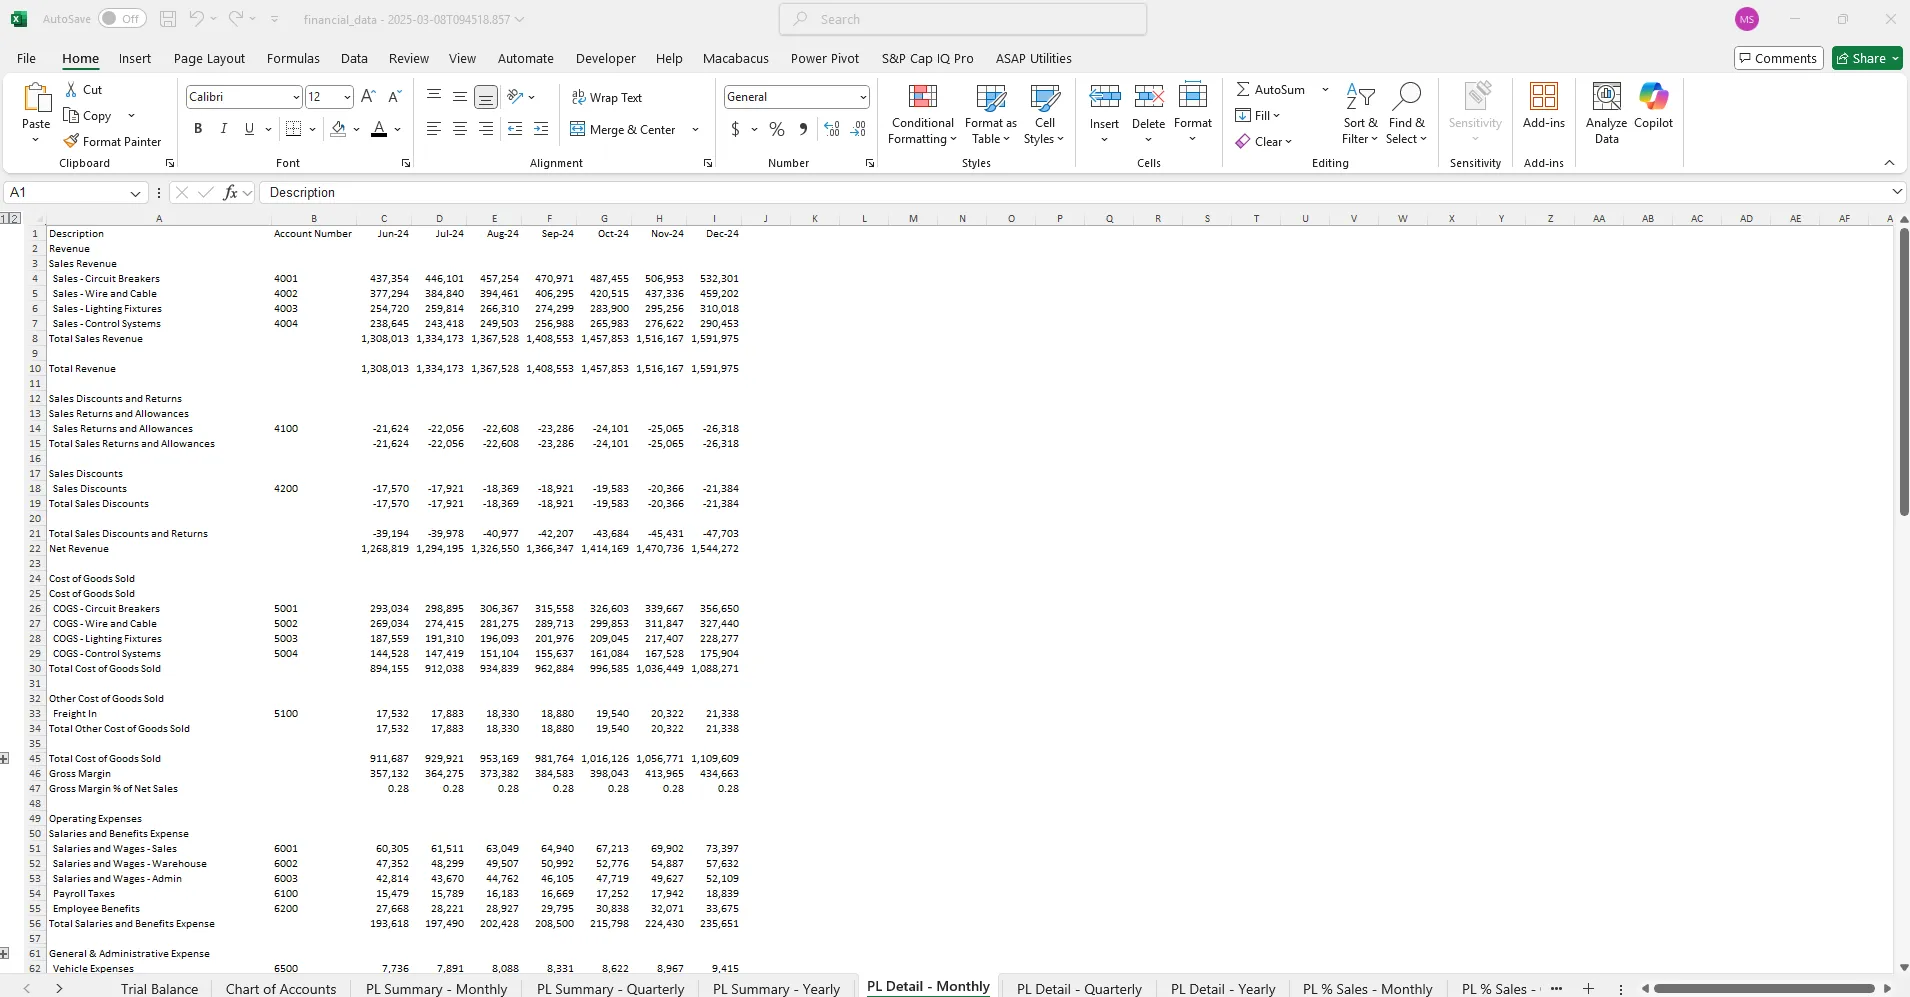Toggle Wrap Text
Image resolution: width=1910 pixels, height=997 pixels.
[x=606, y=97]
